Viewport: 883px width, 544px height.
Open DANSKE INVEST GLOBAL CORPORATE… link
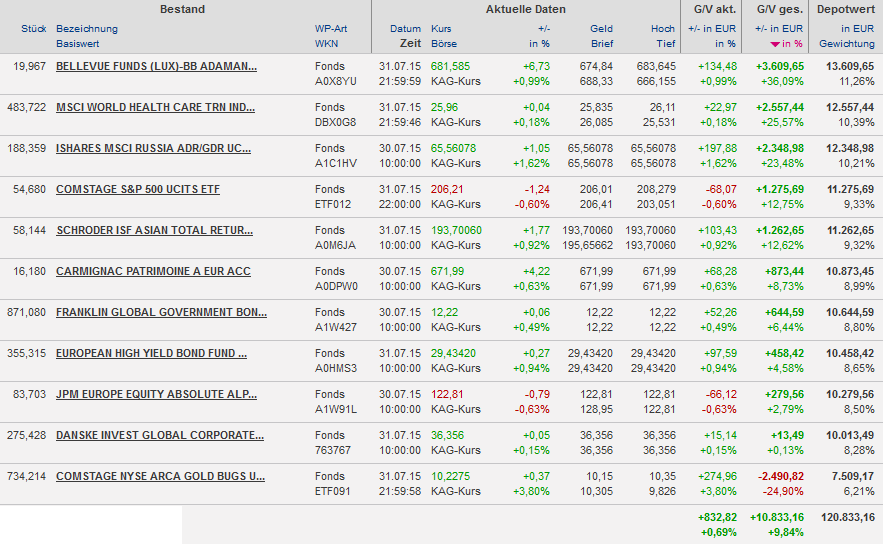pos(160,436)
